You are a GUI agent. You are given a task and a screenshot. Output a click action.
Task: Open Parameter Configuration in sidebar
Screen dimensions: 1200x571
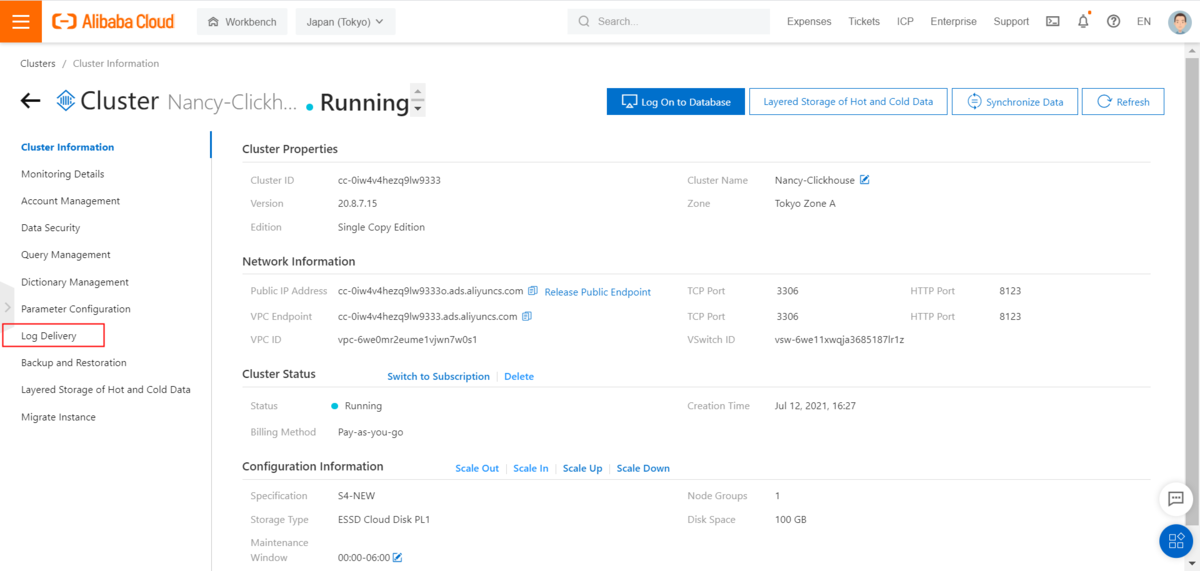pyautogui.click(x=76, y=309)
